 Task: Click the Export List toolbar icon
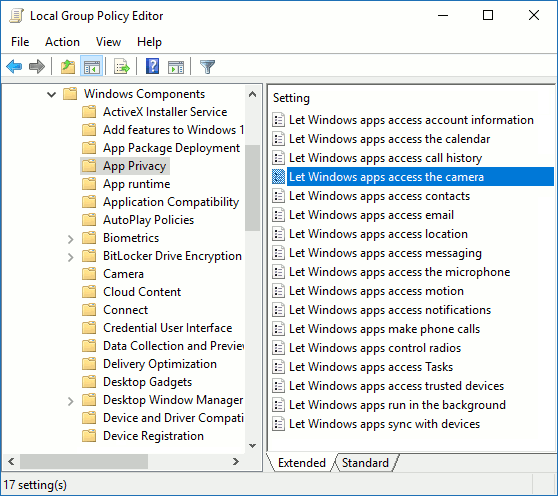point(122,67)
